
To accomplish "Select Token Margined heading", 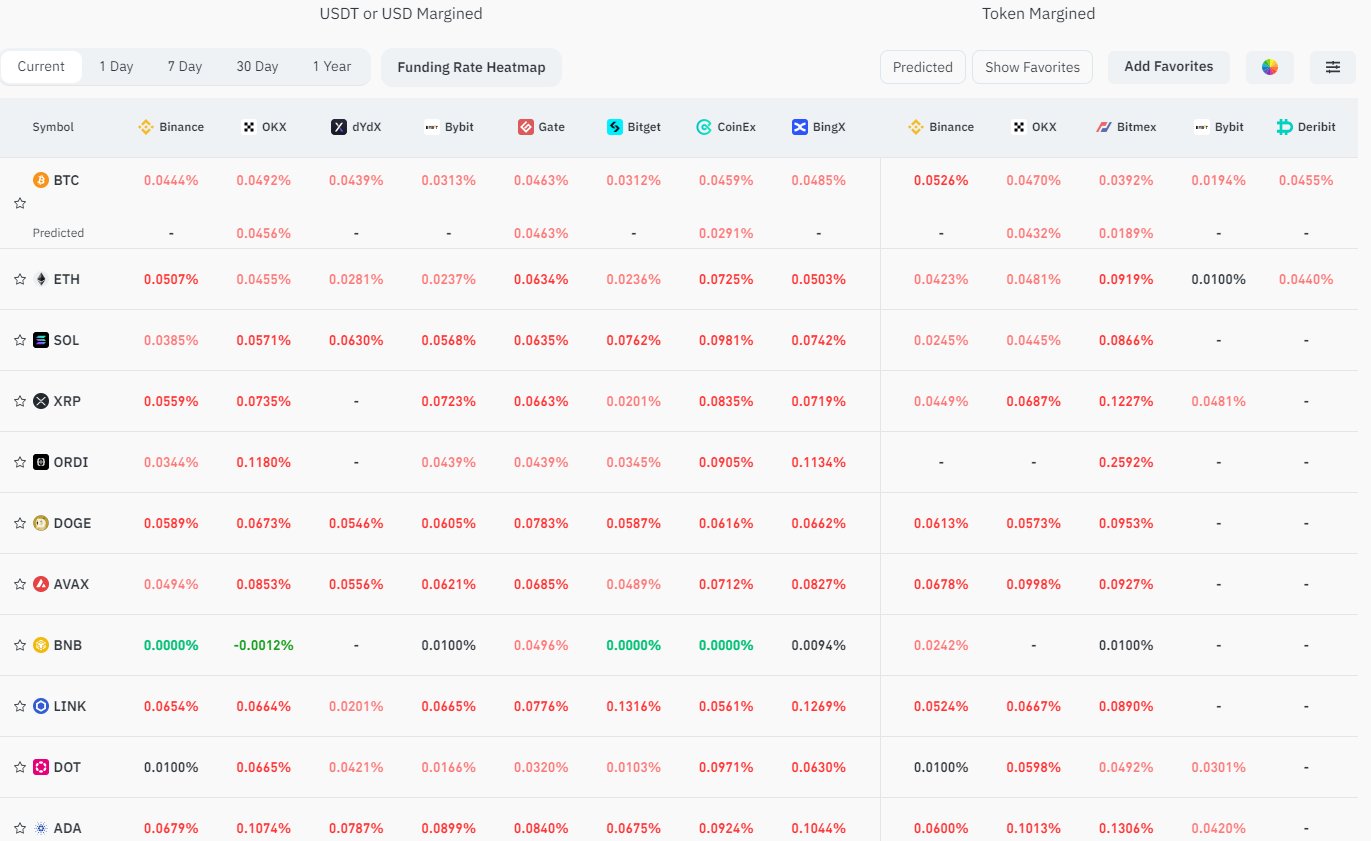I will click(1038, 14).
